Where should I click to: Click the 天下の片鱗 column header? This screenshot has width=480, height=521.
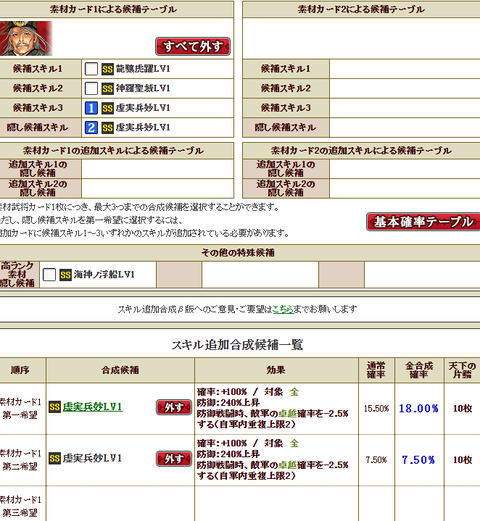click(462, 370)
